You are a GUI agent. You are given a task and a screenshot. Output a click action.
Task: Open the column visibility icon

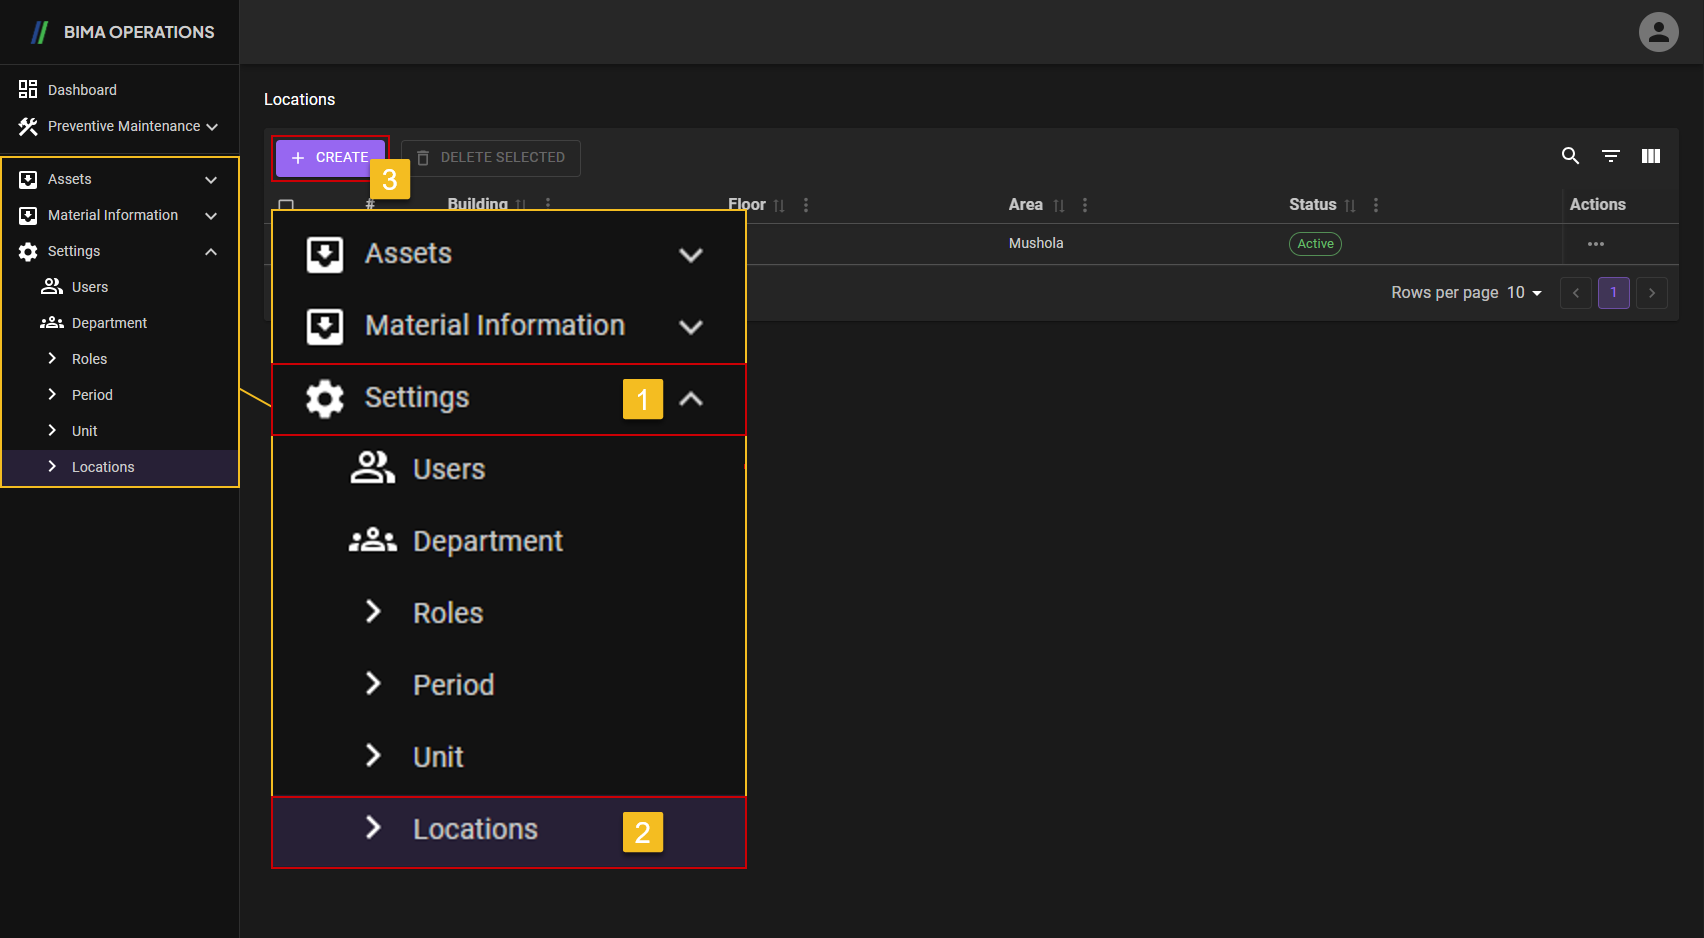tap(1651, 156)
